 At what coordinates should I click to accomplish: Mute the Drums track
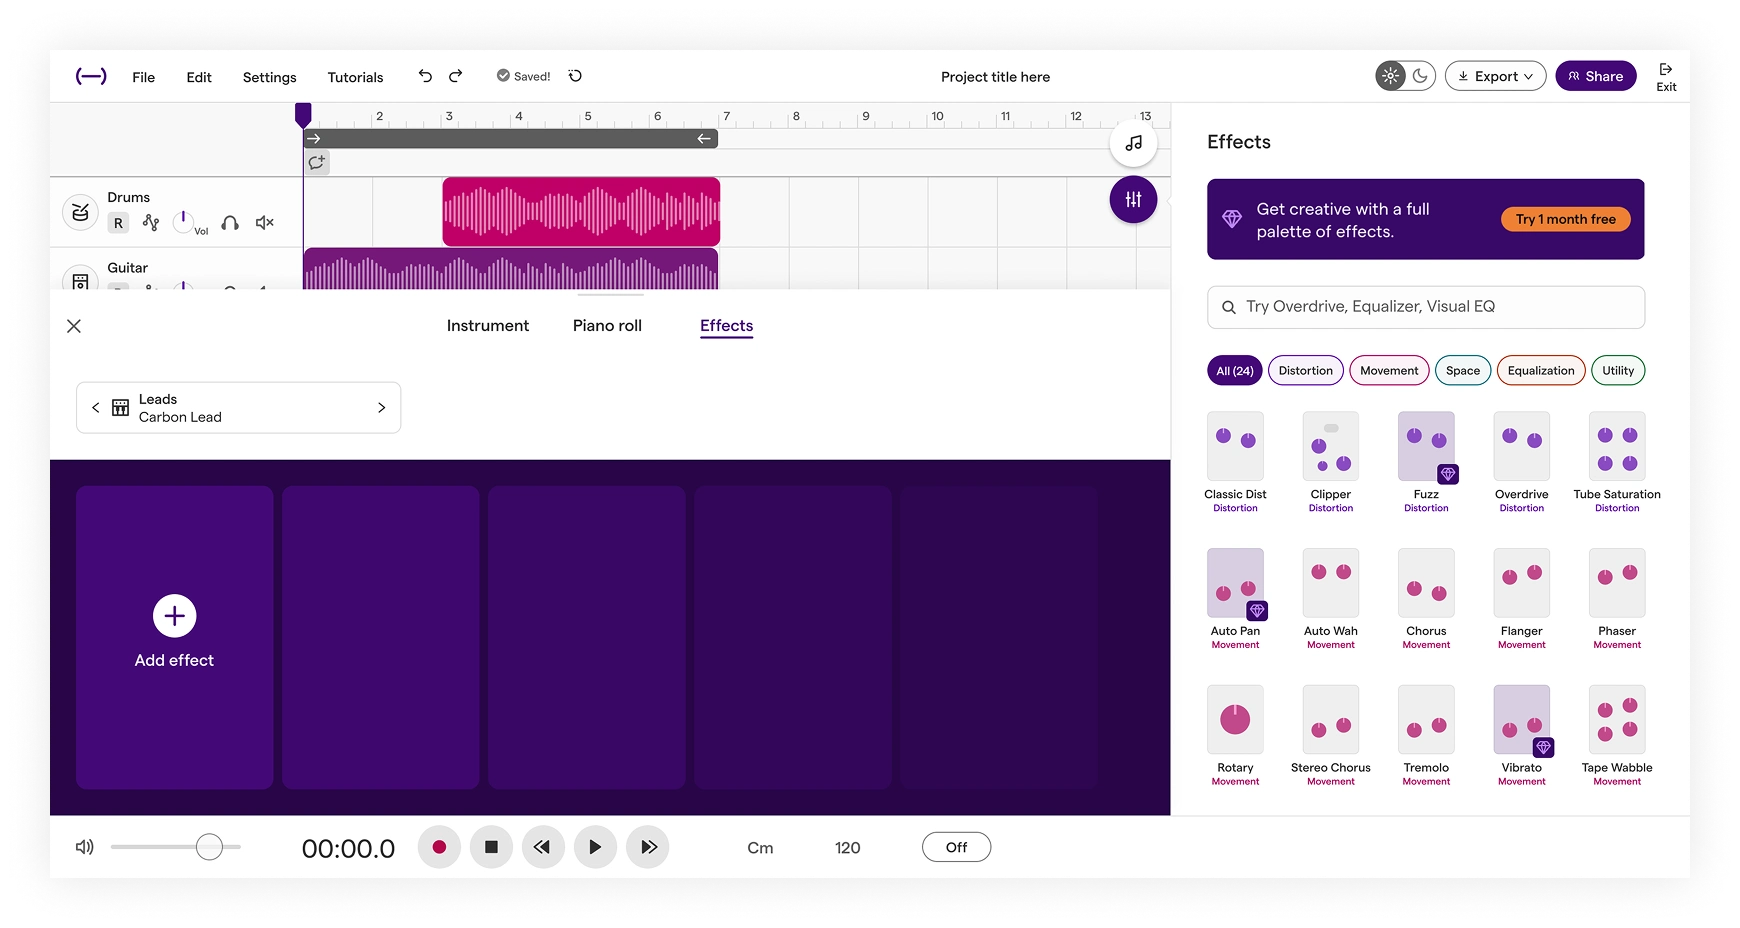(x=263, y=222)
